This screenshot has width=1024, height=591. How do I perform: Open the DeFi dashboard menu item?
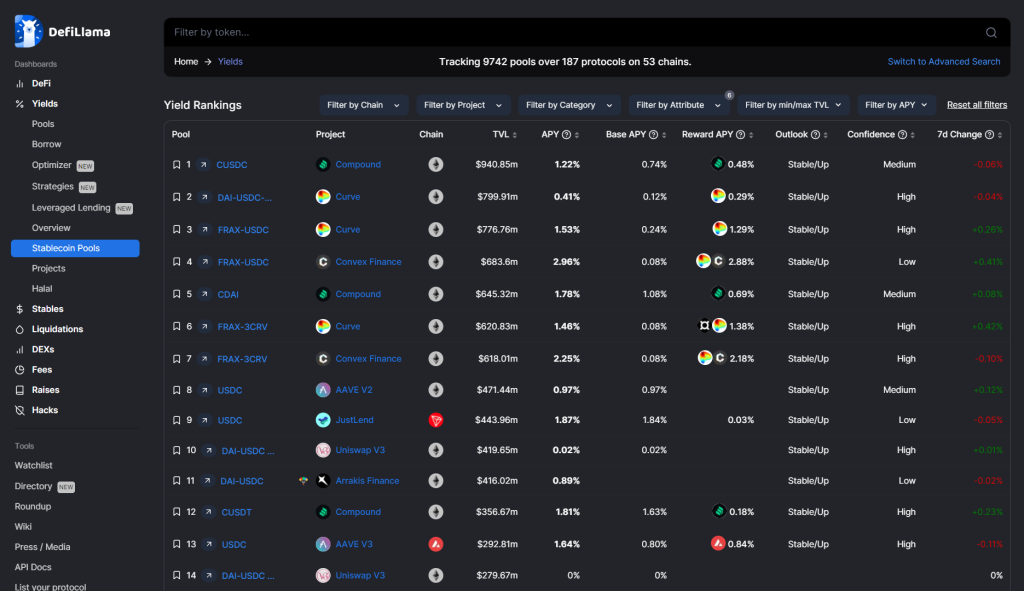click(x=41, y=84)
